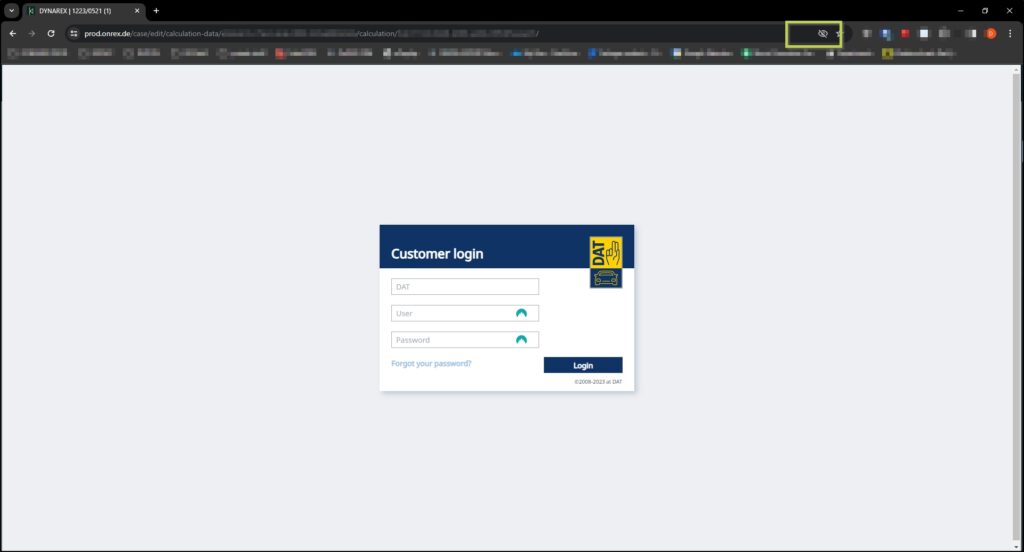Click the teal autofill icon in Password field
The height and width of the screenshot is (552, 1024).
(x=521, y=340)
